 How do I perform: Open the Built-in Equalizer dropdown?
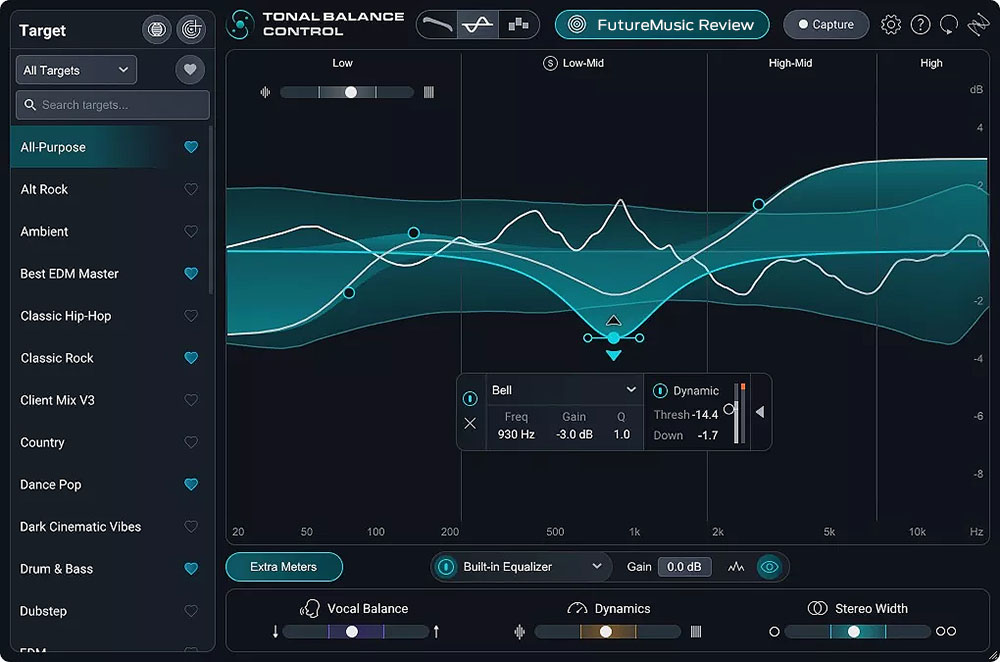(x=520, y=567)
